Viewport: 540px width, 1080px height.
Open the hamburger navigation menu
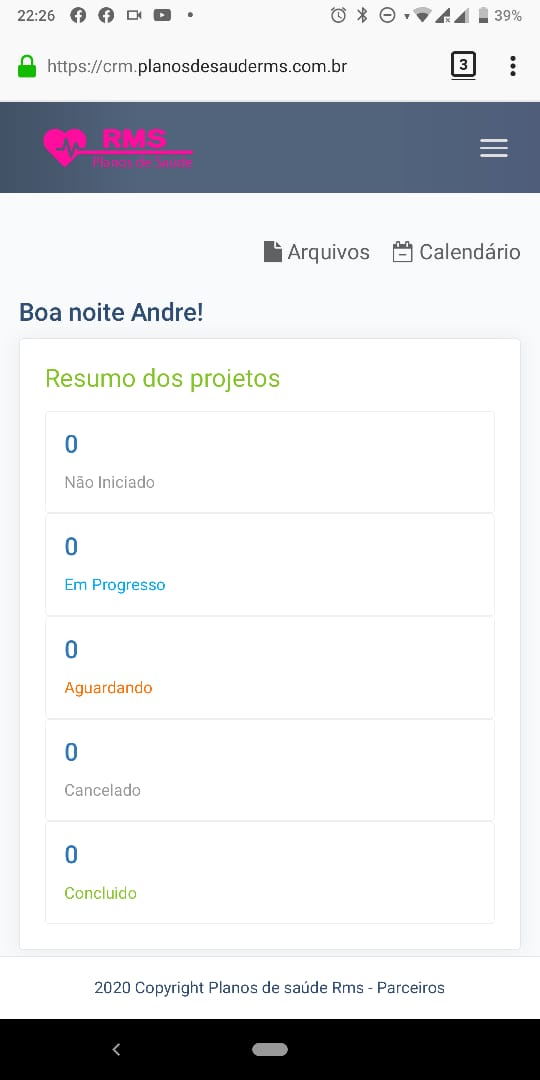coord(494,148)
